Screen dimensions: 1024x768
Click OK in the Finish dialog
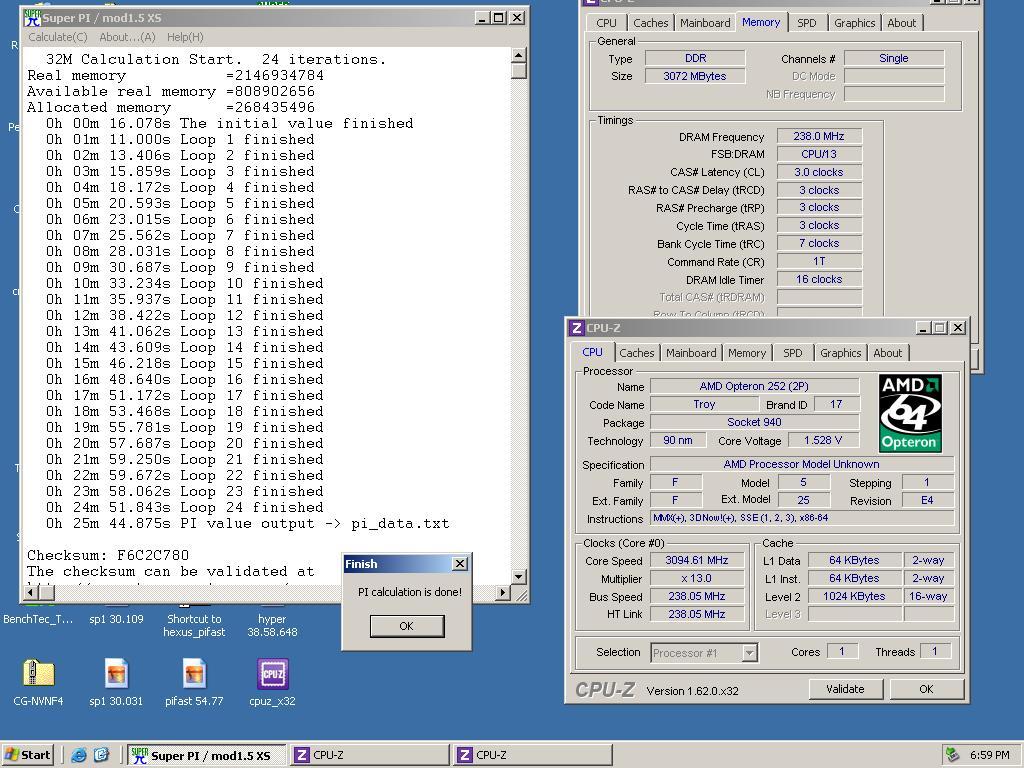(407, 626)
